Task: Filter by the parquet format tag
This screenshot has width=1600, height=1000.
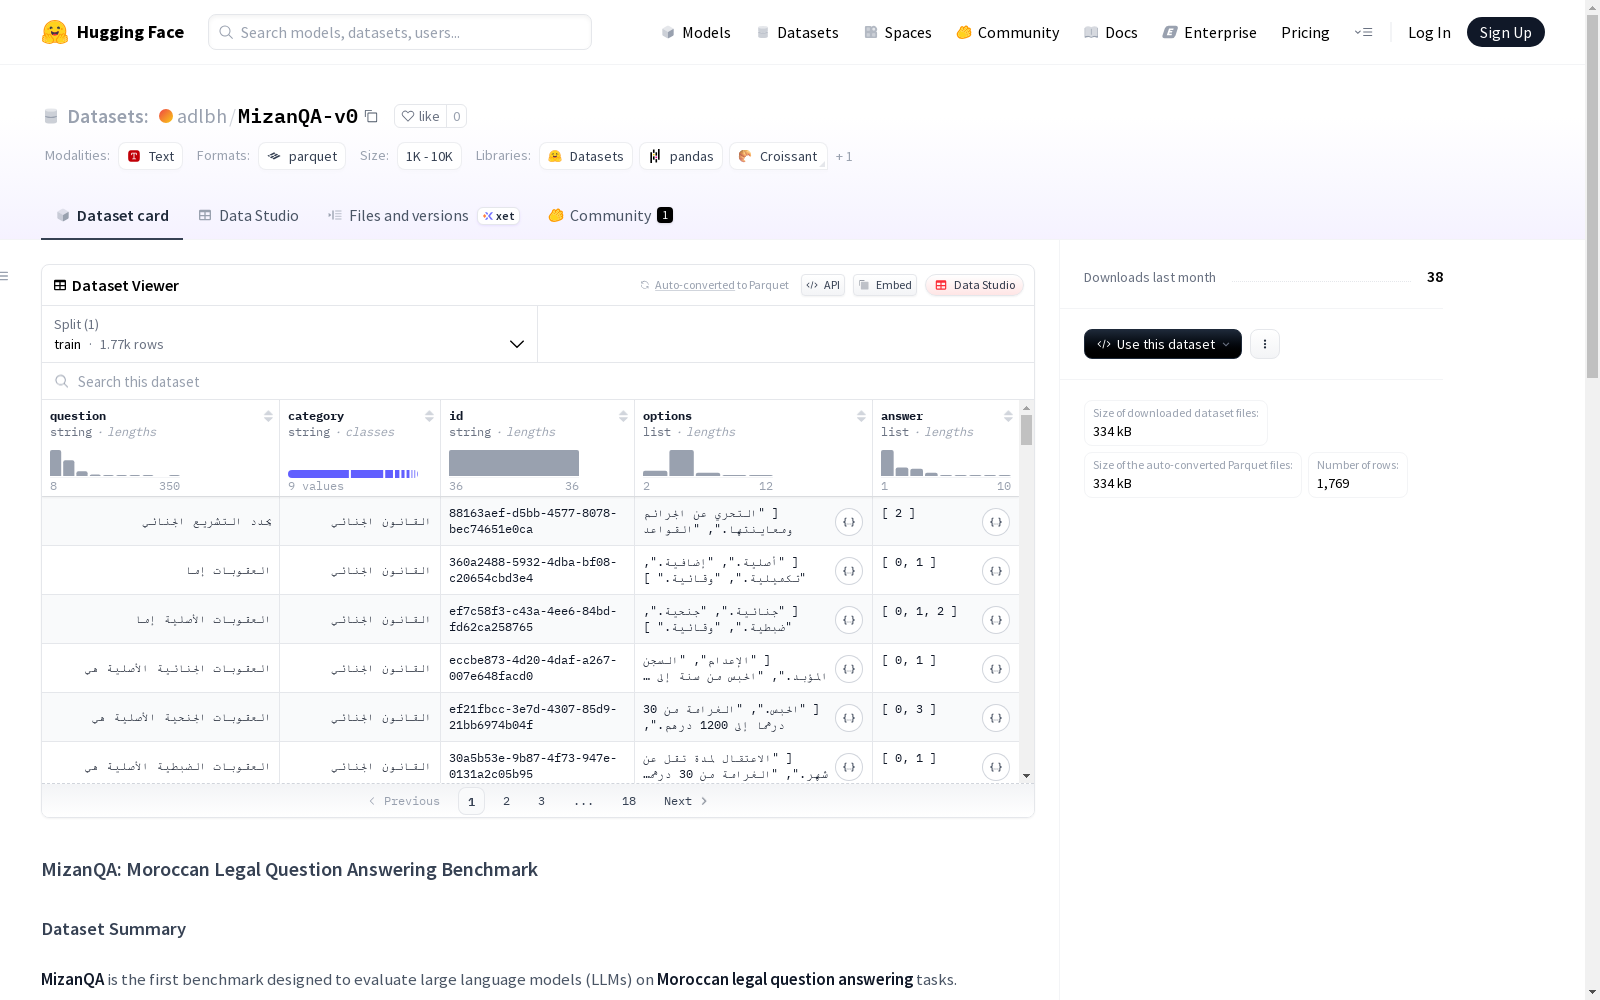Action: coord(302,156)
